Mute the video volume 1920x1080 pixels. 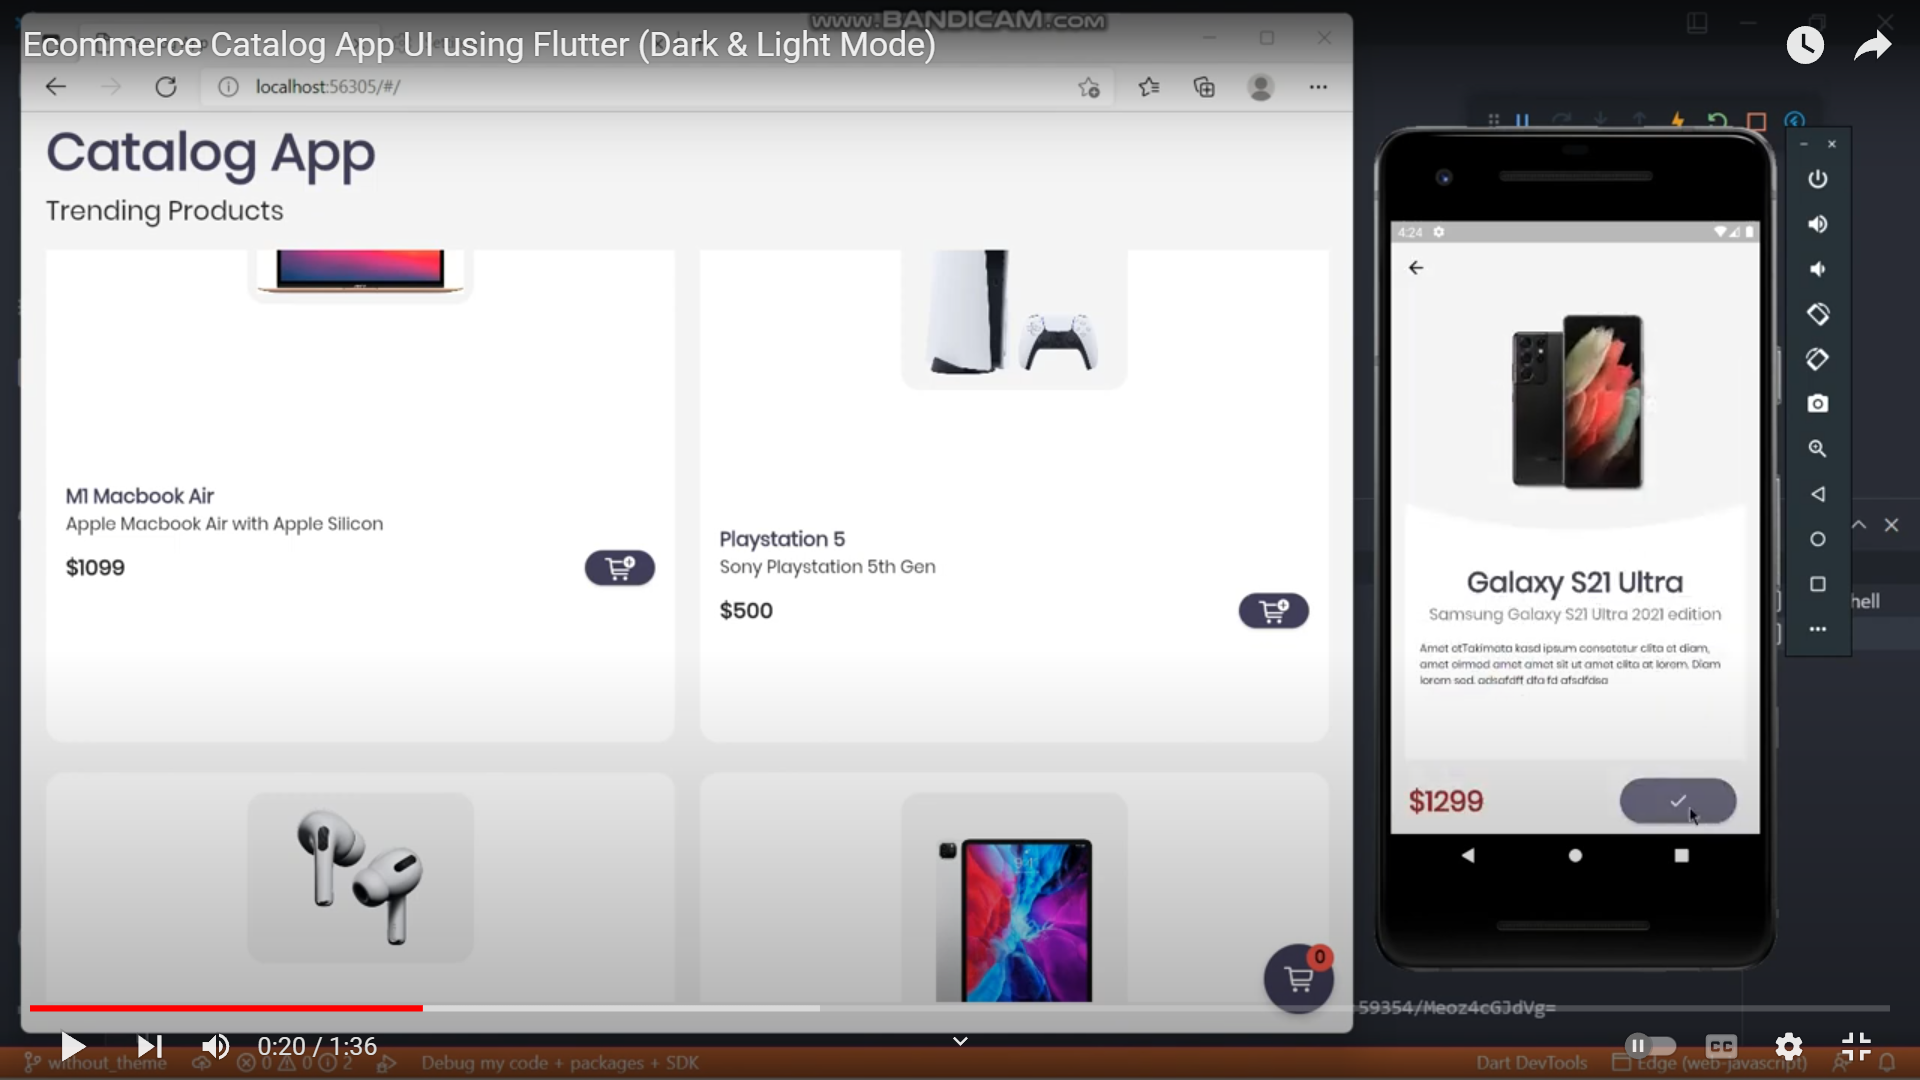[215, 1047]
